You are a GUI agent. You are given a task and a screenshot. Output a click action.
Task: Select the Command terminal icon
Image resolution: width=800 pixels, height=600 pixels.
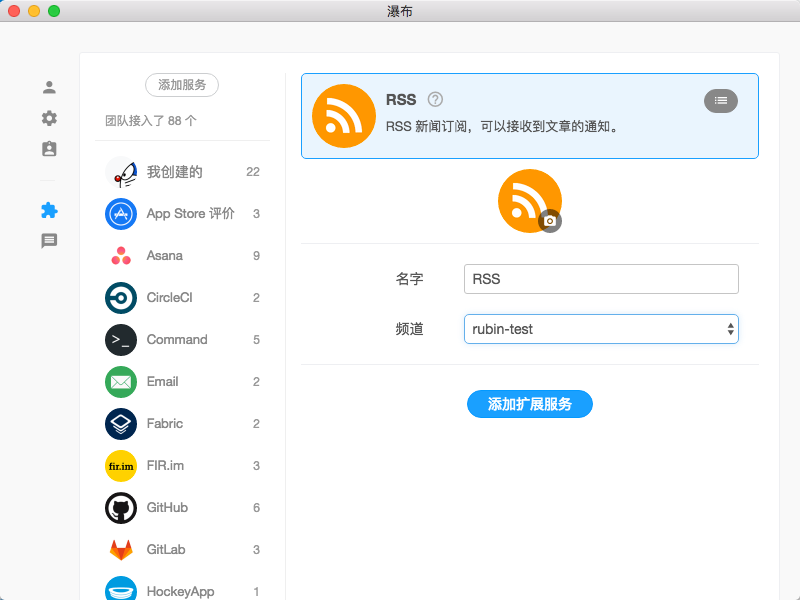(x=121, y=340)
